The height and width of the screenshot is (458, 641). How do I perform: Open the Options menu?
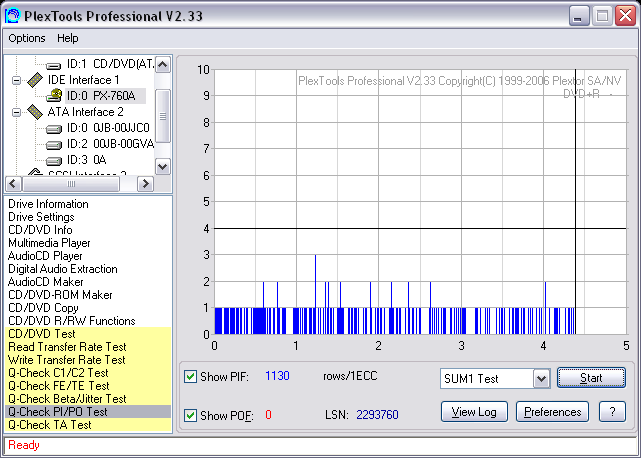[x=27, y=38]
